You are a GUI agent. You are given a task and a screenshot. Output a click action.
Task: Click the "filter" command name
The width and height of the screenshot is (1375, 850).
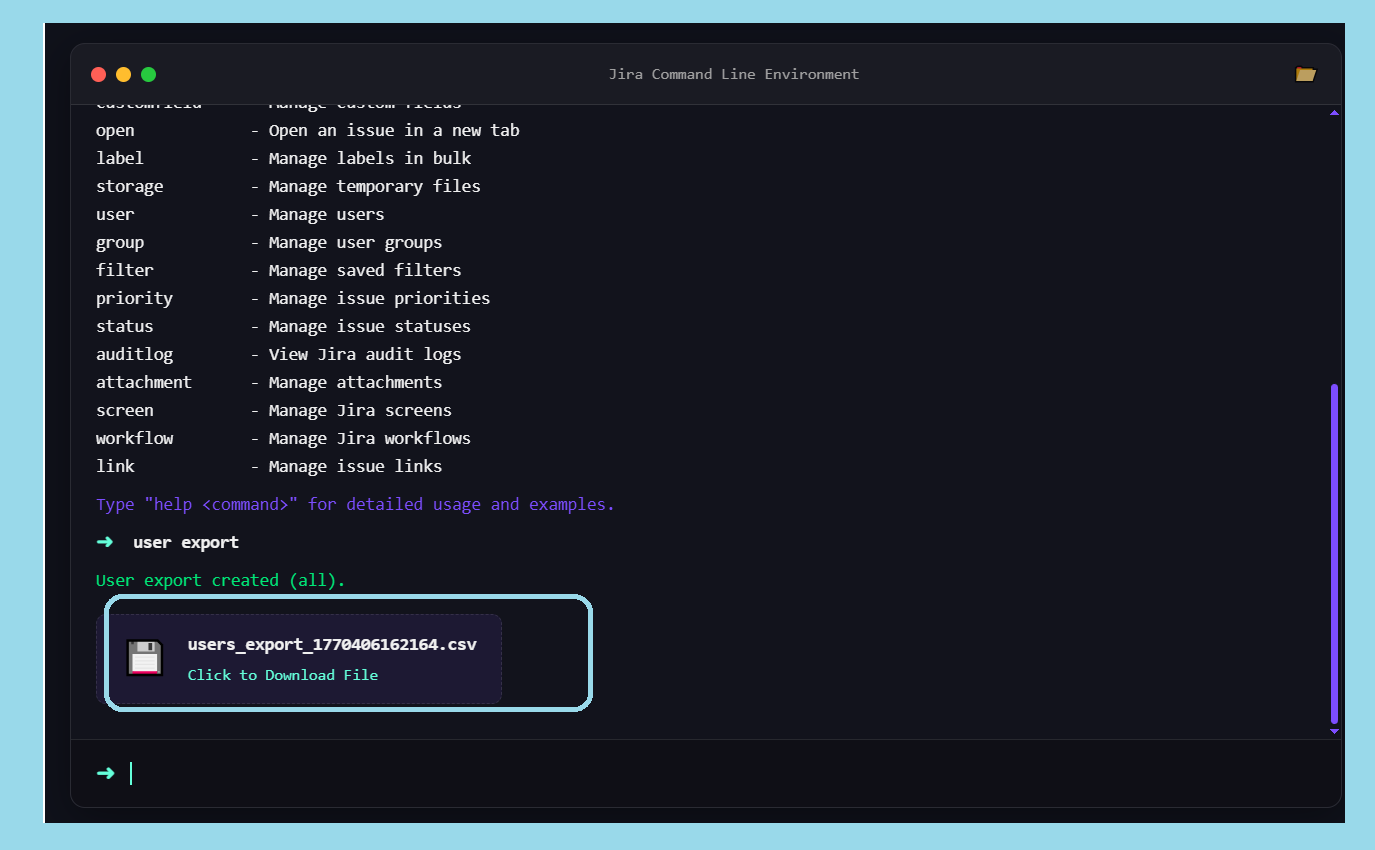click(x=125, y=270)
